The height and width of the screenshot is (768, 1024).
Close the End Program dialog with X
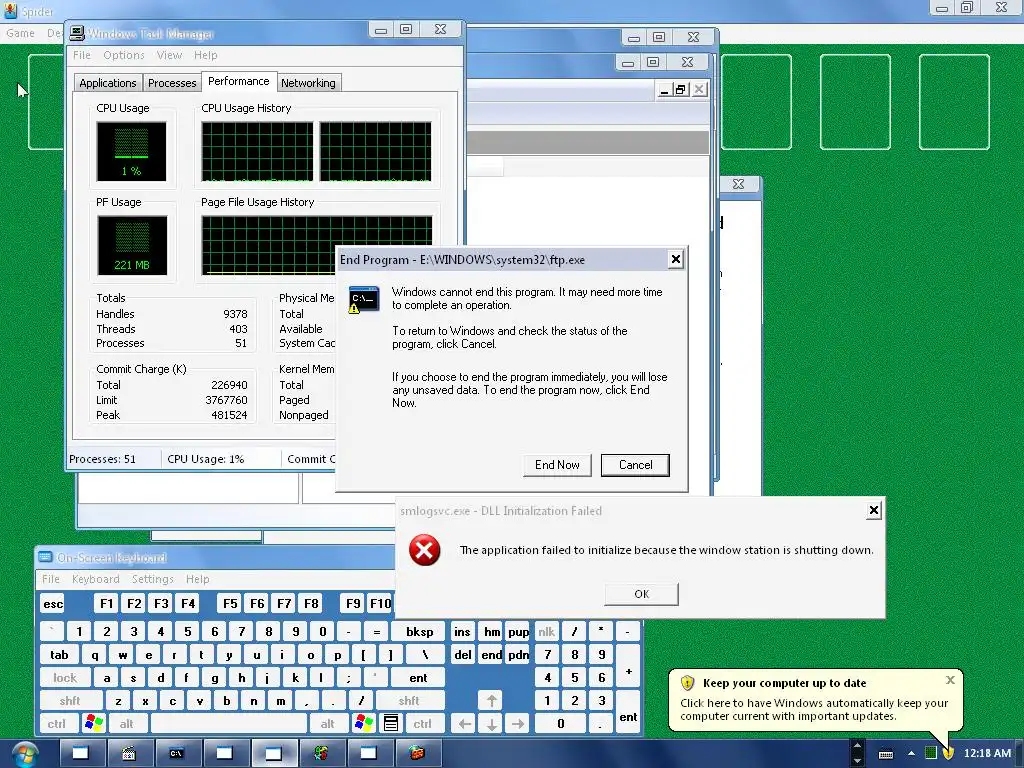(x=676, y=259)
